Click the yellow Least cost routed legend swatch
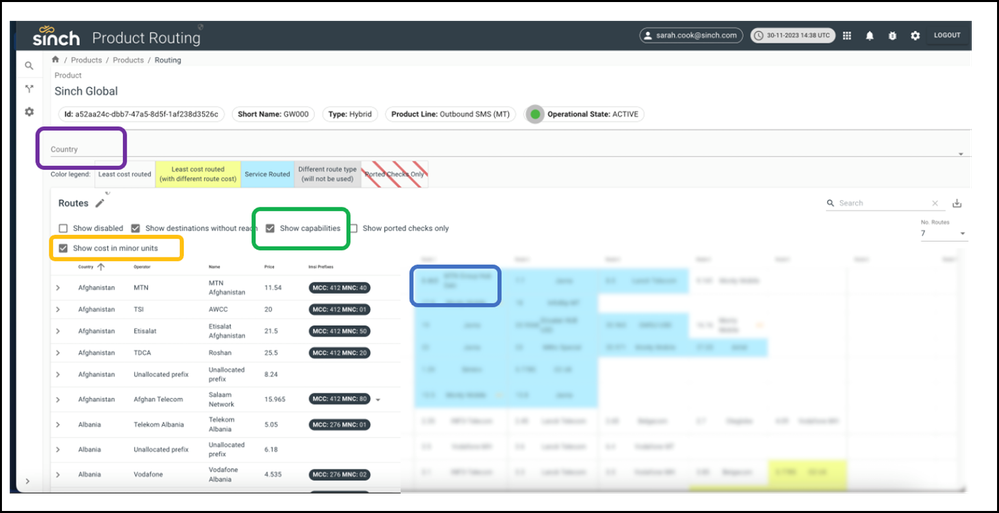The height and width of the screenshot is (513, 999). pos(198,174)
